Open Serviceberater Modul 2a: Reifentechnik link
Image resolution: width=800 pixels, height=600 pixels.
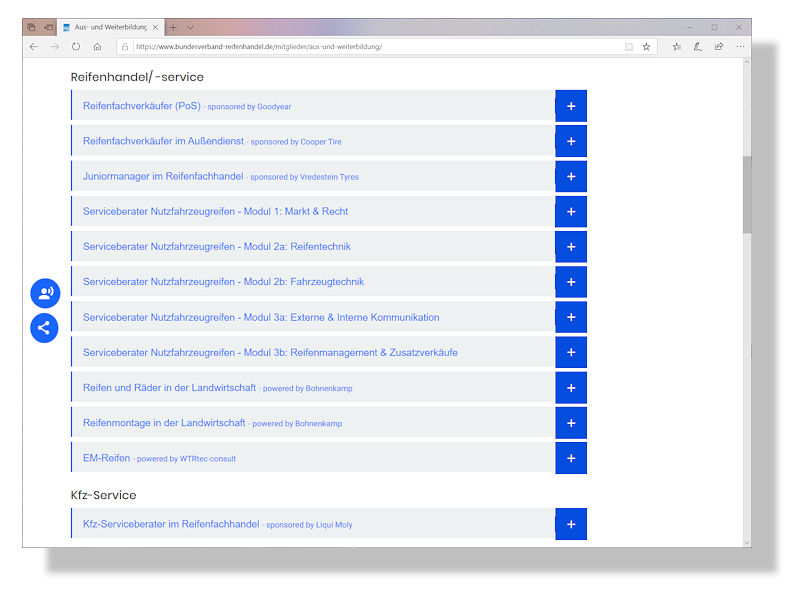tap(217, 247)
